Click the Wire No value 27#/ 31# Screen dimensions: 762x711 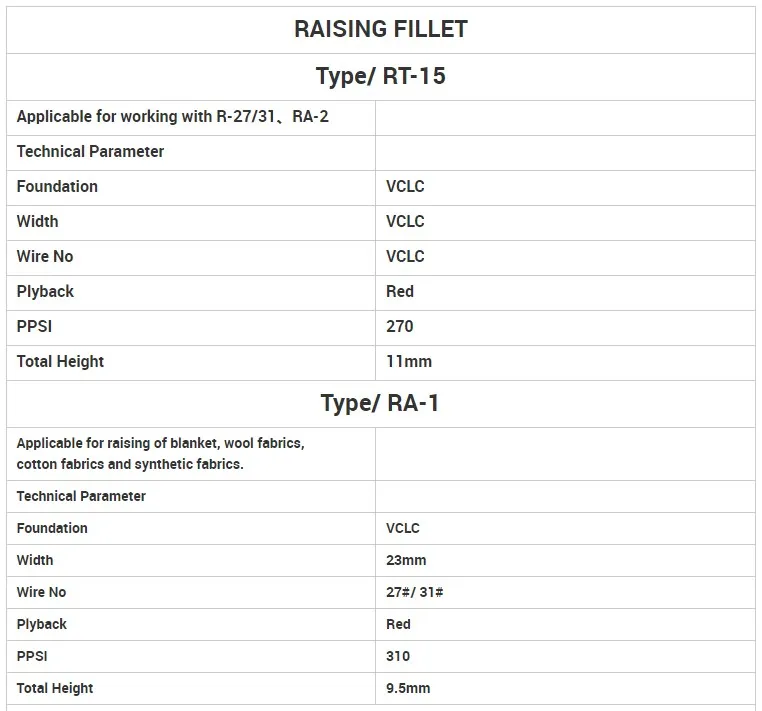click(415, 592)
